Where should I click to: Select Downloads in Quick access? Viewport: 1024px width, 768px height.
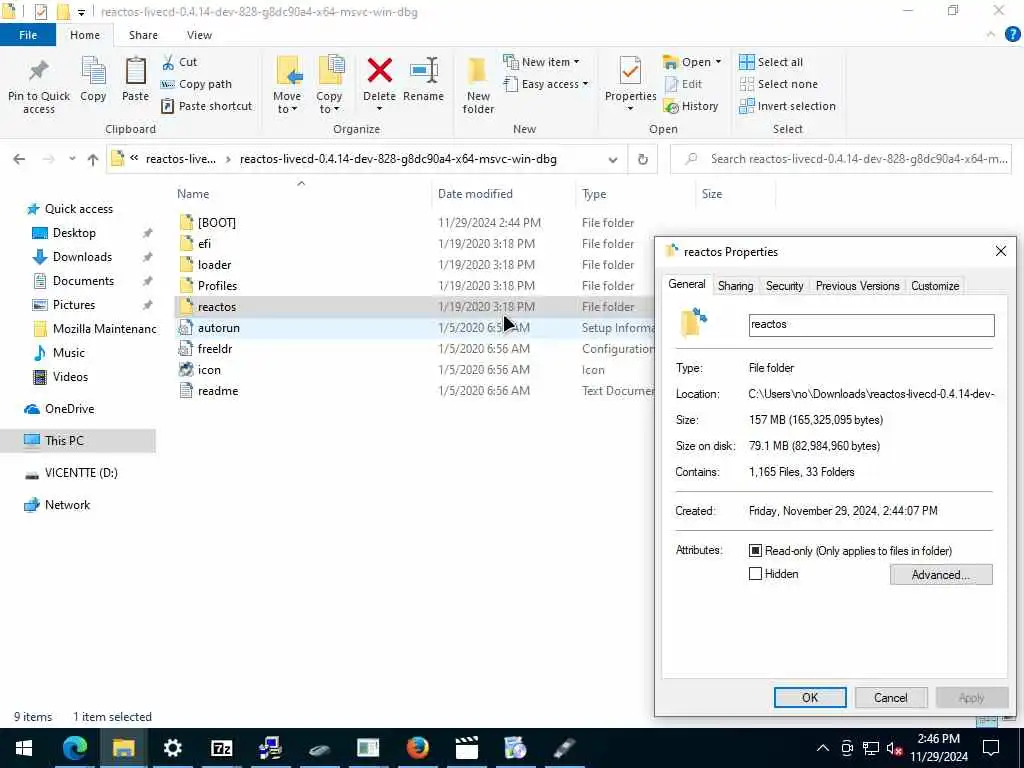coord(82,257)
